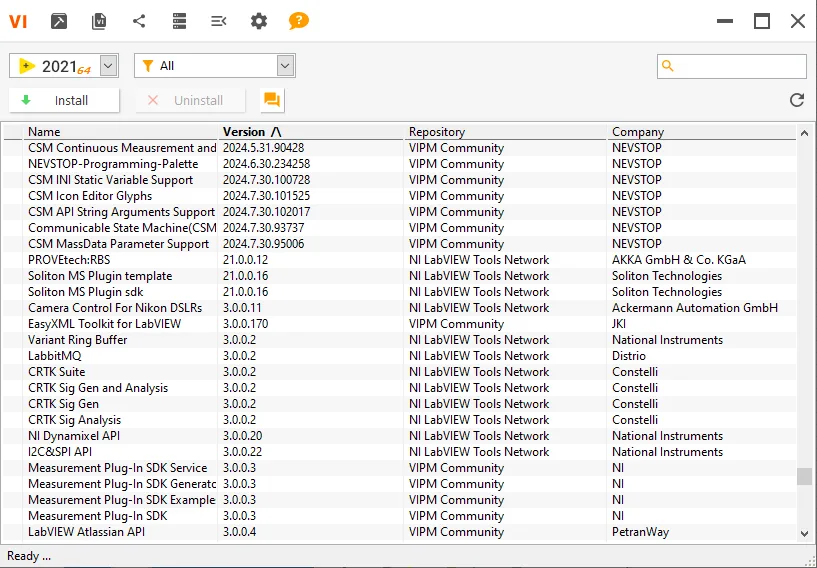This screenshot has width=817, height=568.
Task: Select CSM Continuous Measurement package row
Action: (x=400, y=148)
